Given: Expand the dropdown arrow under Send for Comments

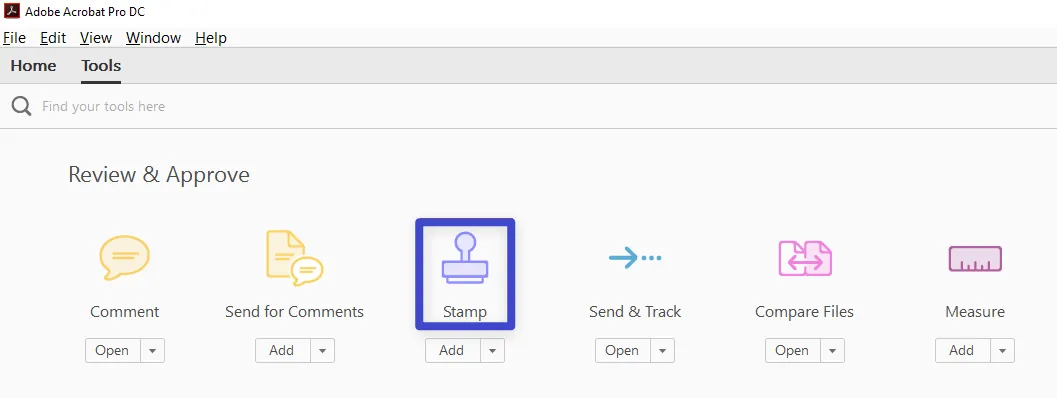Looking at the screenshot, I should [x=322, y=351].
